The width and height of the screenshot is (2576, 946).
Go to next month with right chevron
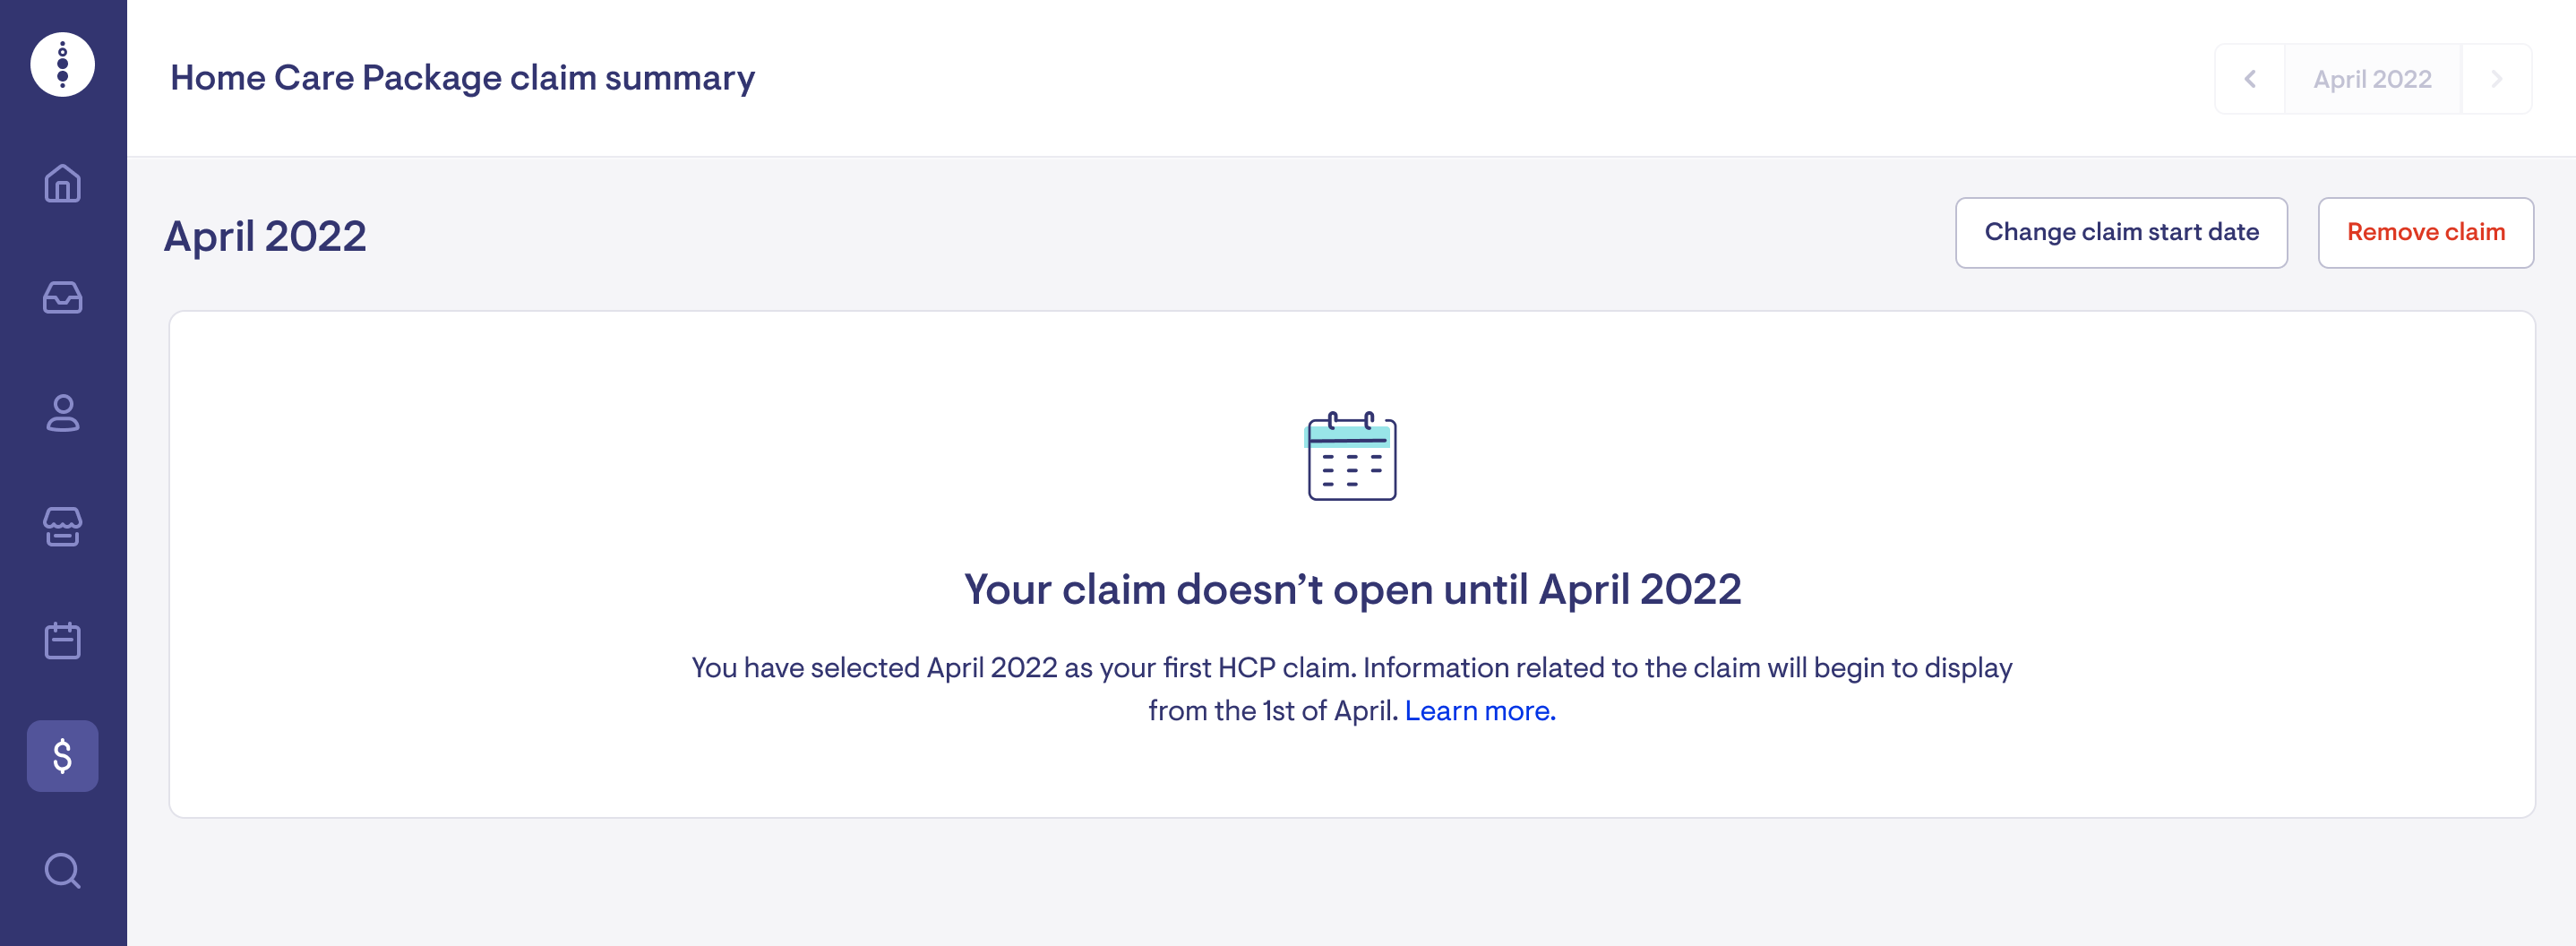click(2496, 79)
